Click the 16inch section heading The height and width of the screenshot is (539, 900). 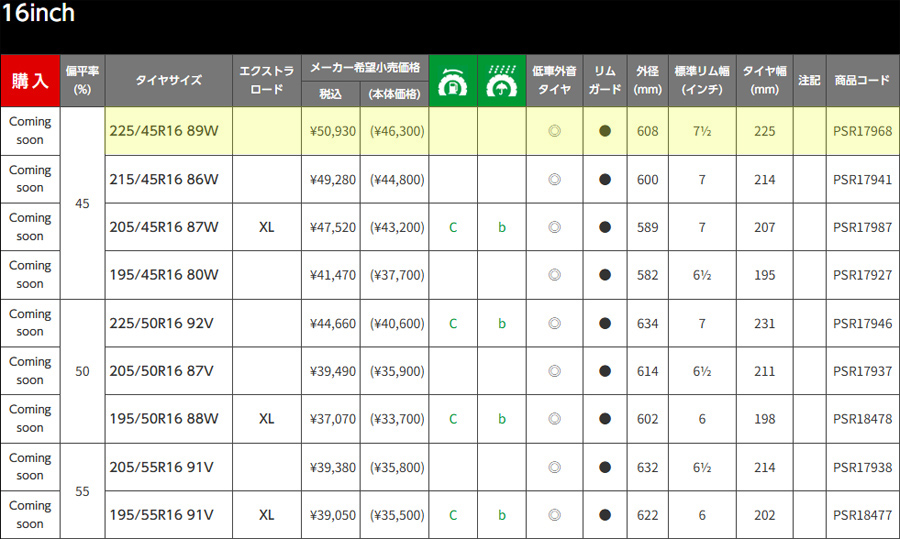click(38, 14)
